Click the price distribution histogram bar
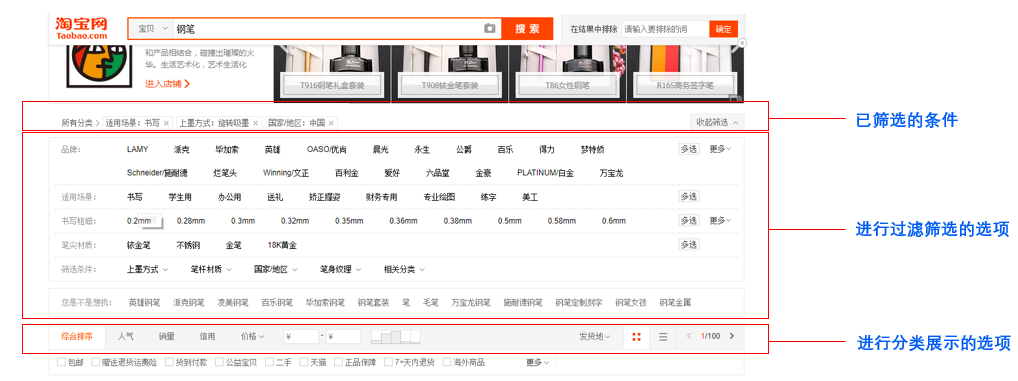Viewport: 1018px width, 381px height. tap(396, 336)
